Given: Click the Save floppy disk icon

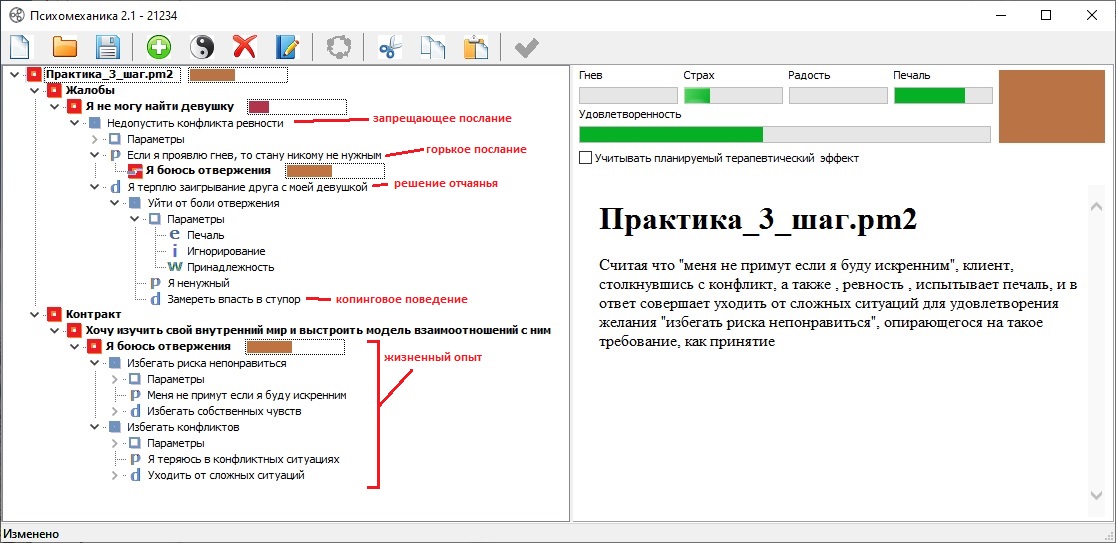Looking at the screenshot, I should point(108,46).
